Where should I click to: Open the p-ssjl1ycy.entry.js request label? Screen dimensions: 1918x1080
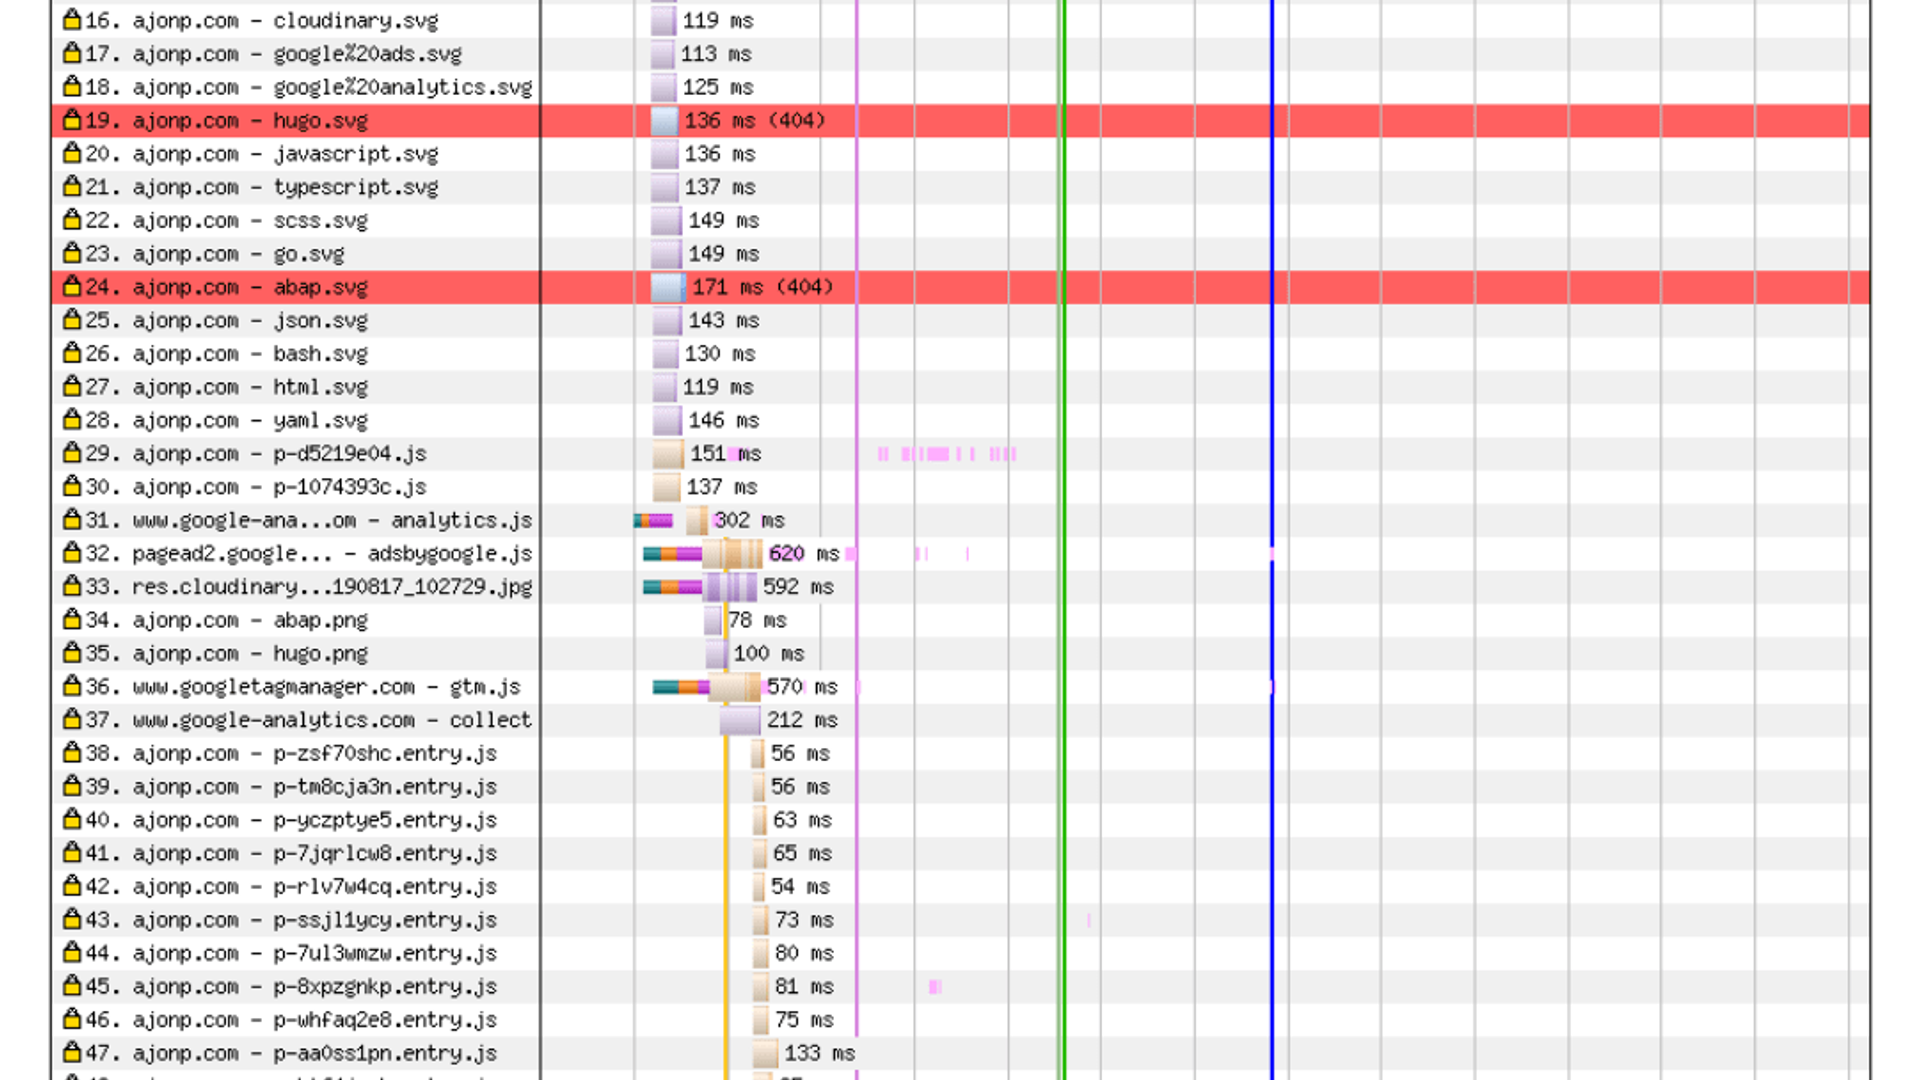291,920
